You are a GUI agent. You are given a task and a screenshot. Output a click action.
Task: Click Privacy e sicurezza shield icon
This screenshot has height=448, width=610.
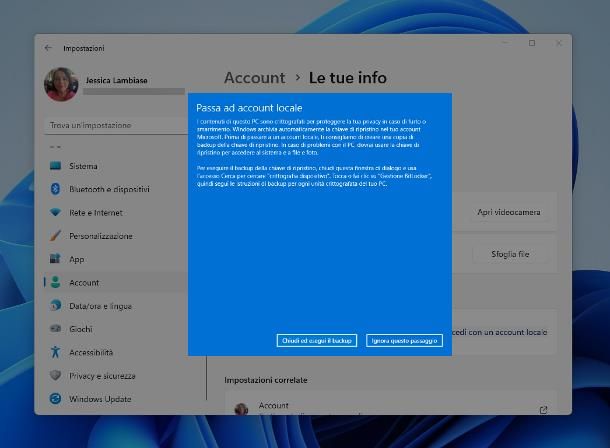point(55,375)
